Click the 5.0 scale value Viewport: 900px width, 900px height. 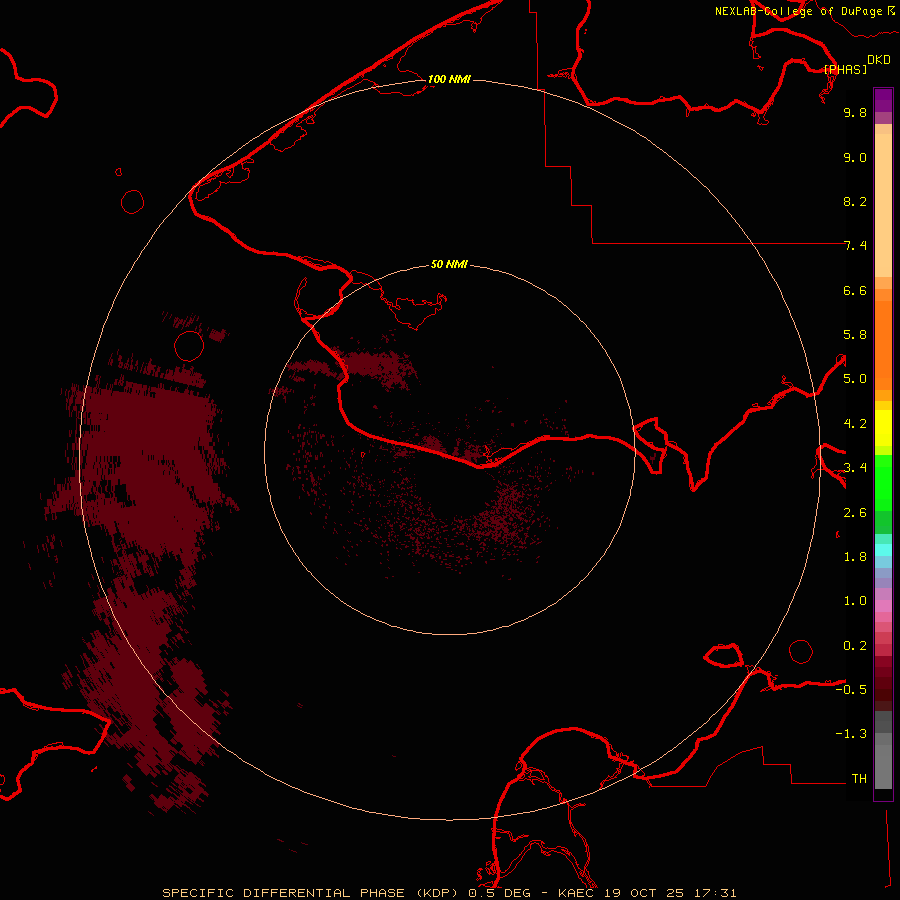855,379
